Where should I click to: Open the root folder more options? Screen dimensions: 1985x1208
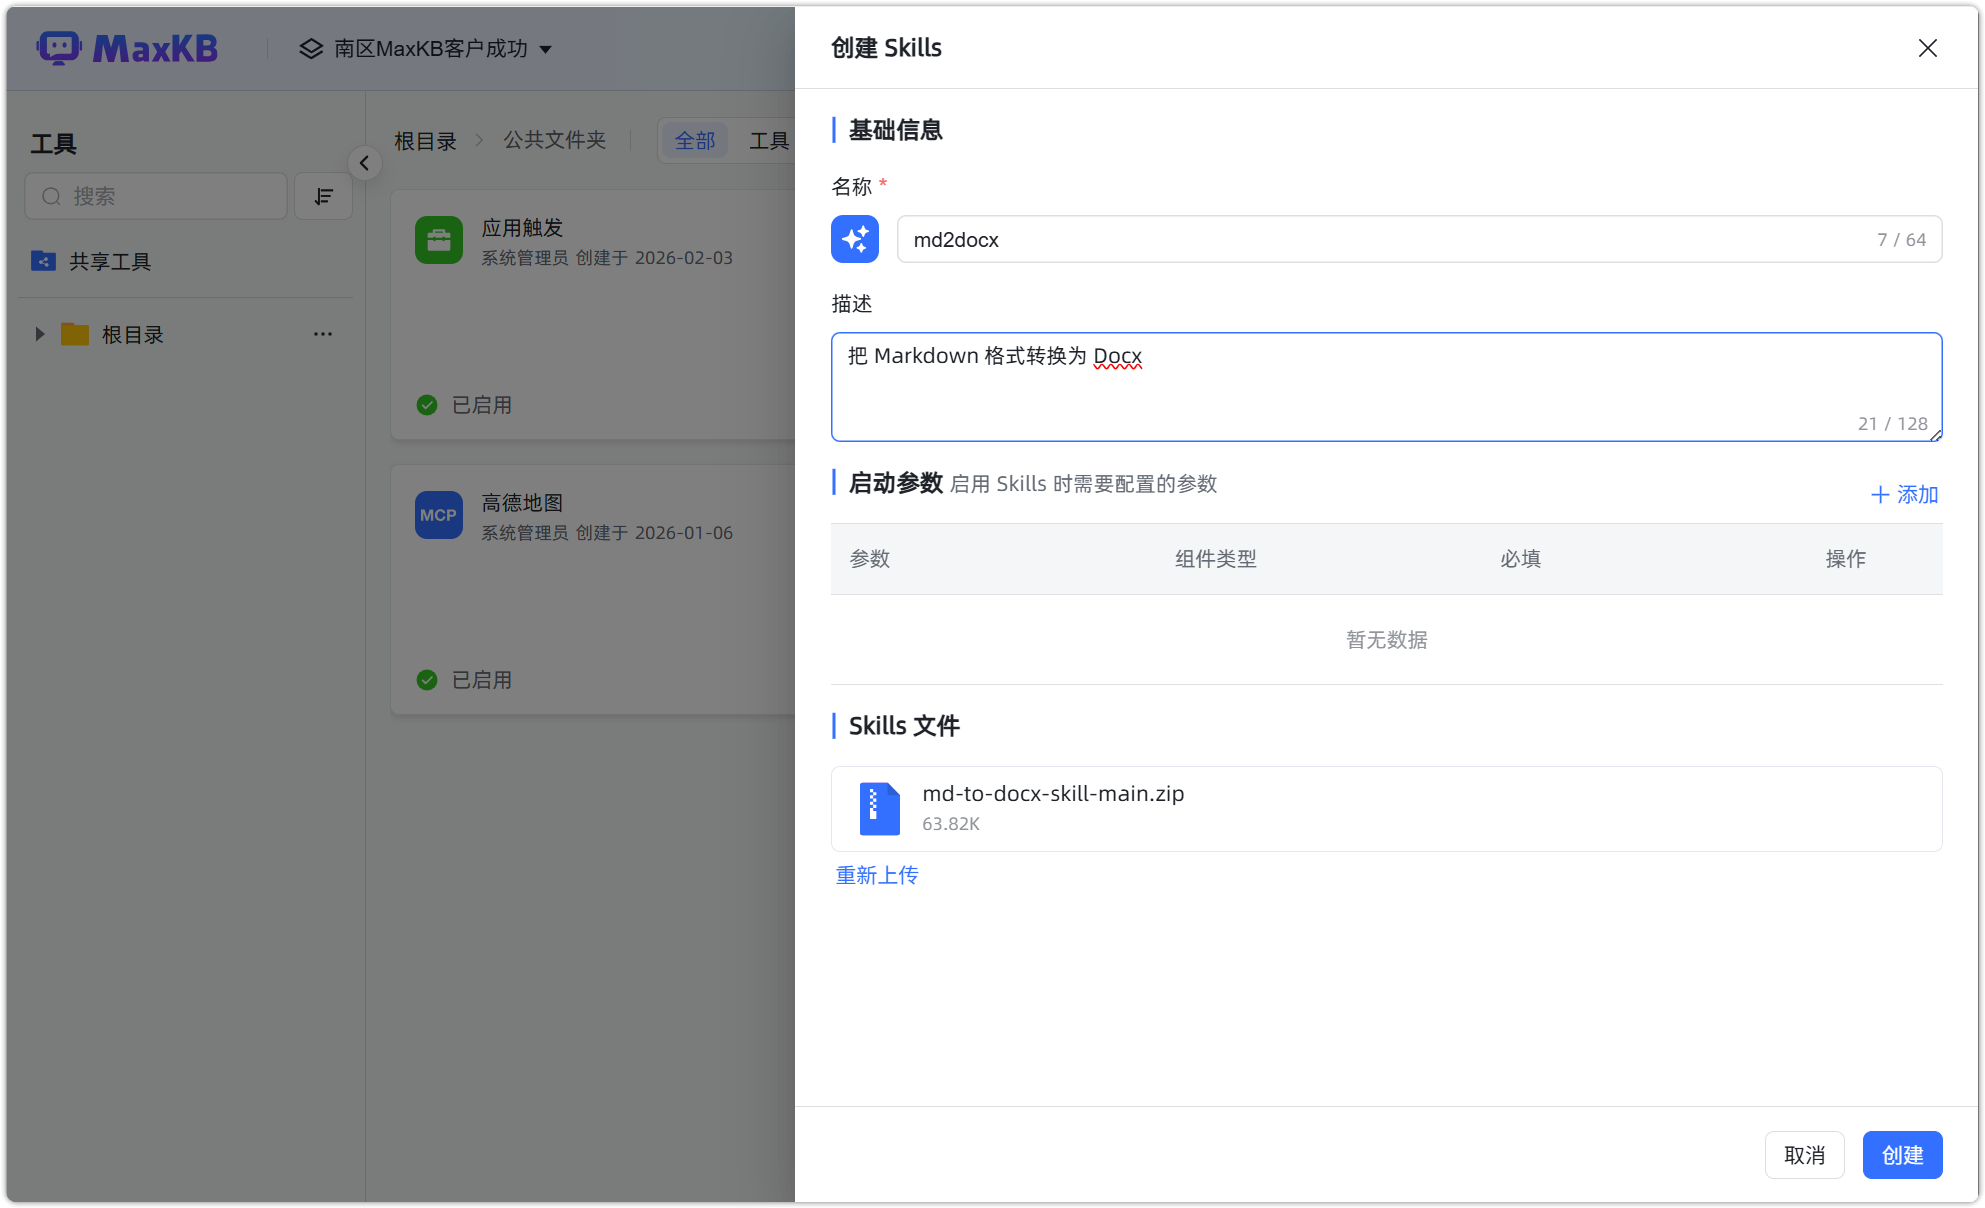(322, 334)
